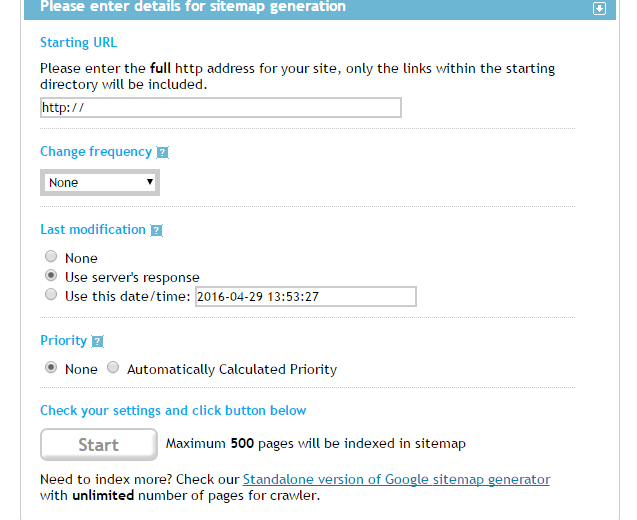Click the help icon beside Priority

97,341
